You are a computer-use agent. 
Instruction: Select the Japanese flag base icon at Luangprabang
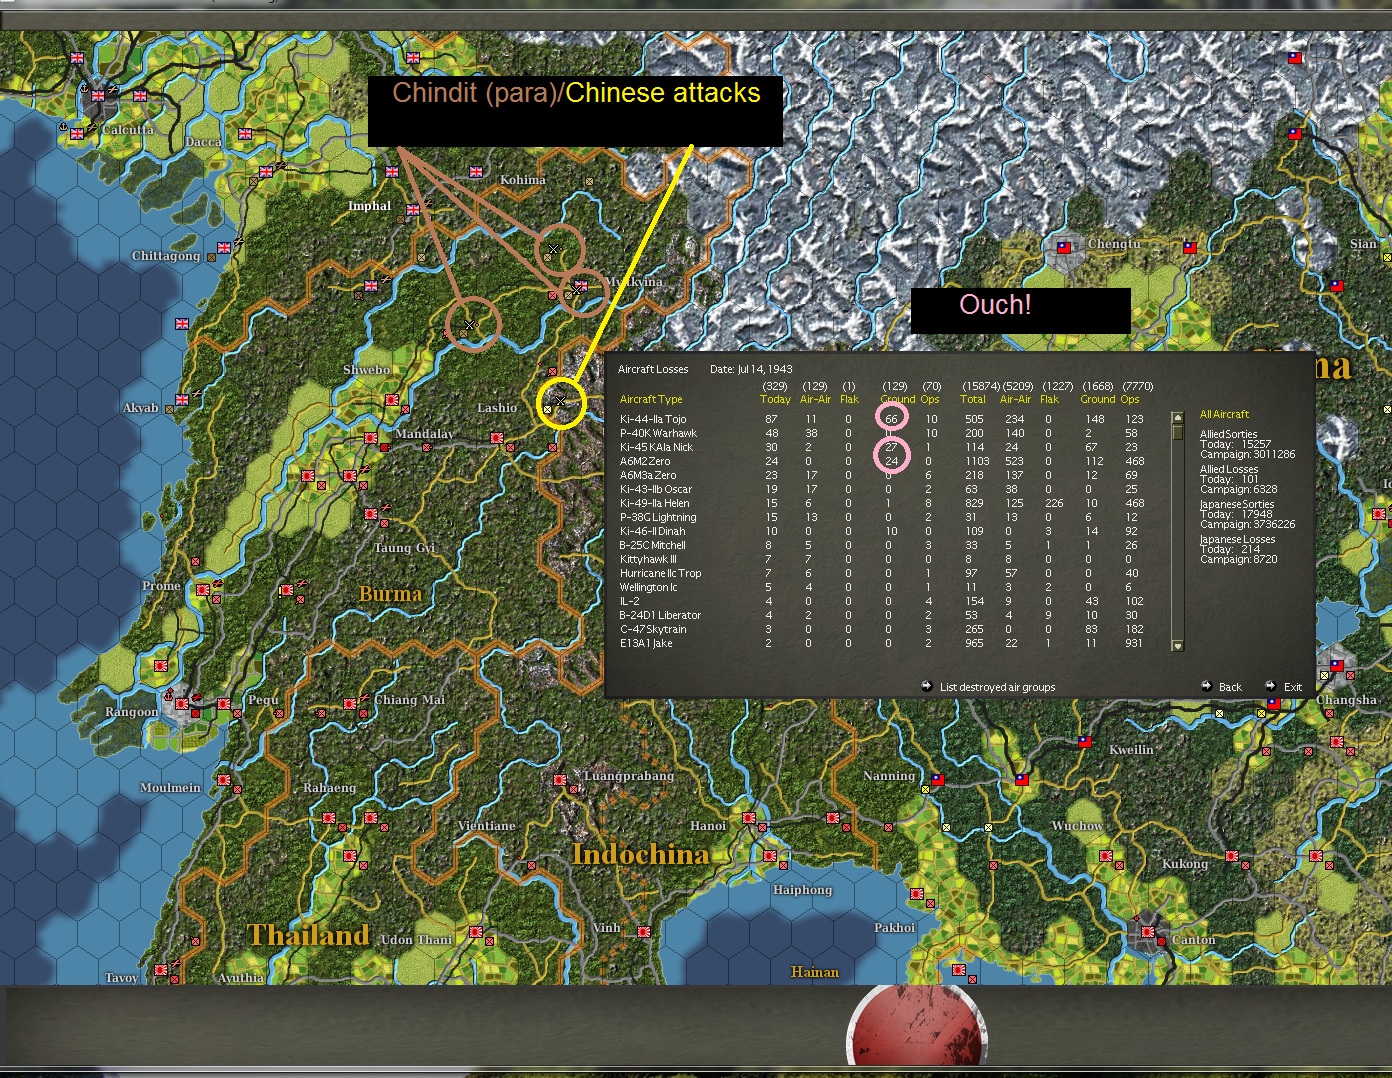(560, 780)
